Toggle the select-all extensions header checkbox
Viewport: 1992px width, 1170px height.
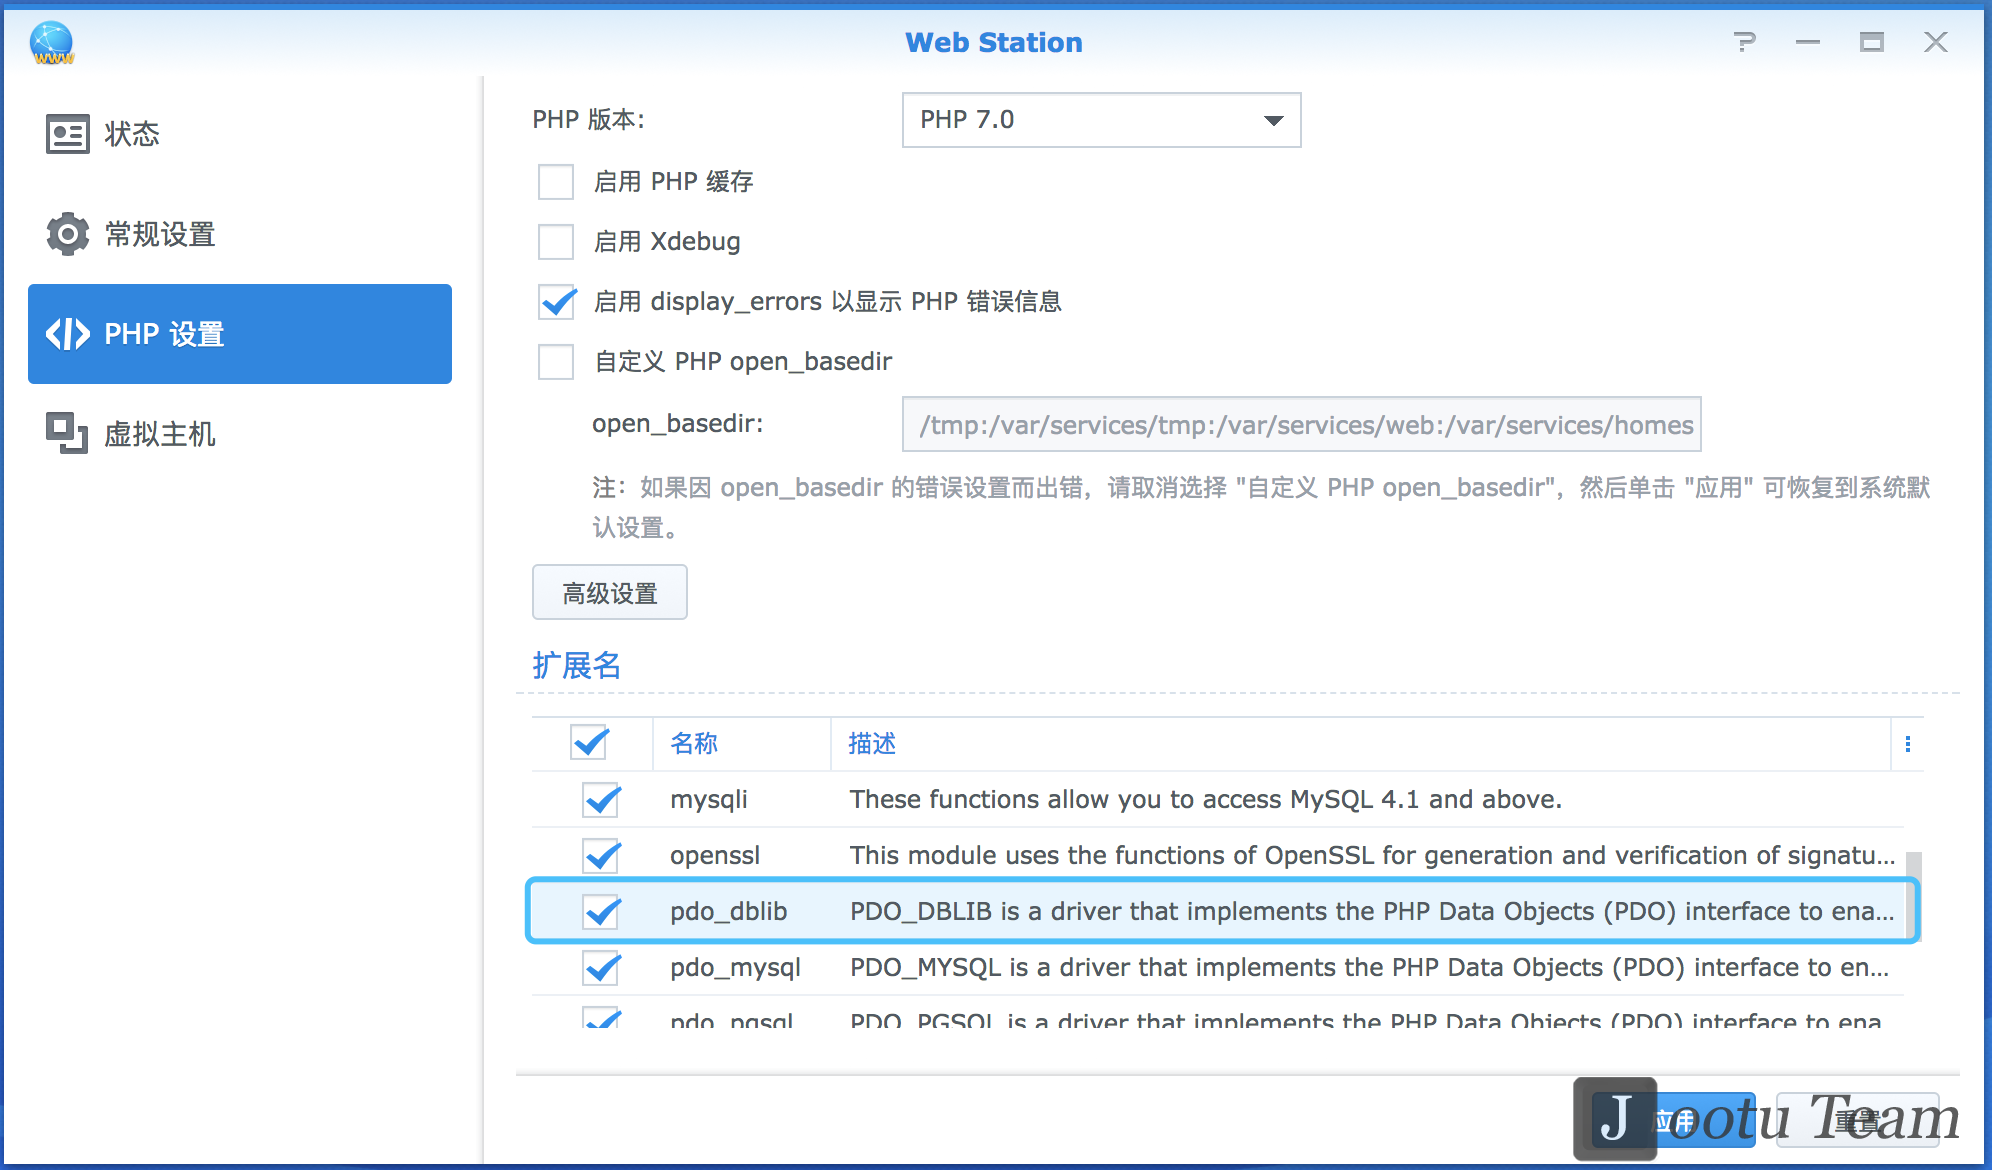(590, 743)
